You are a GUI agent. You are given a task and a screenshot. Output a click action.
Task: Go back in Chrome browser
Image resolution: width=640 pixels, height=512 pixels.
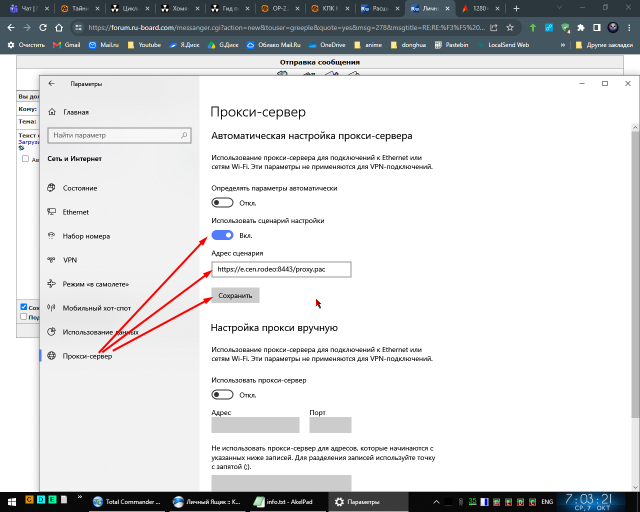11,28
